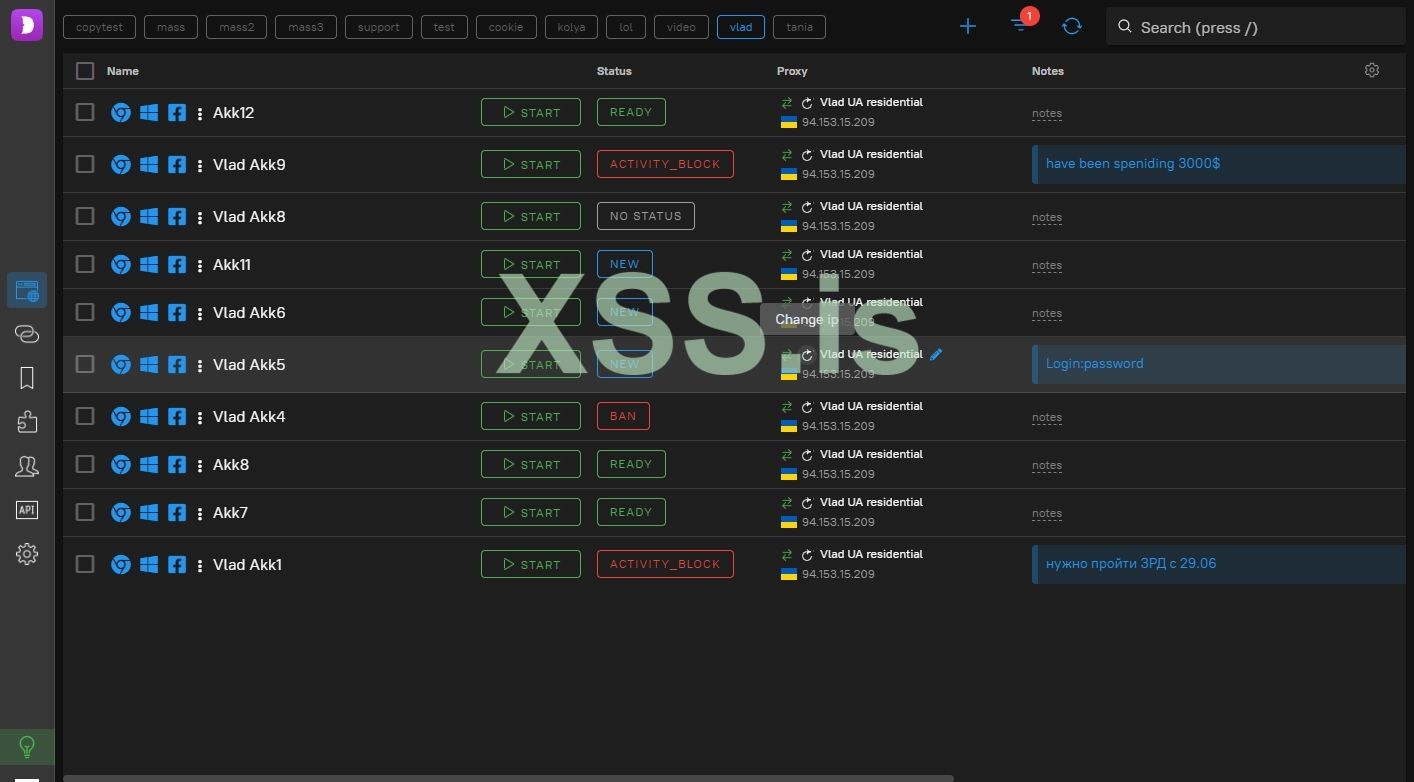Open the bookmarks sidebar icon
Image resolution: width=1414 pixels, height=782 pixels.
(x=27, y=377)
